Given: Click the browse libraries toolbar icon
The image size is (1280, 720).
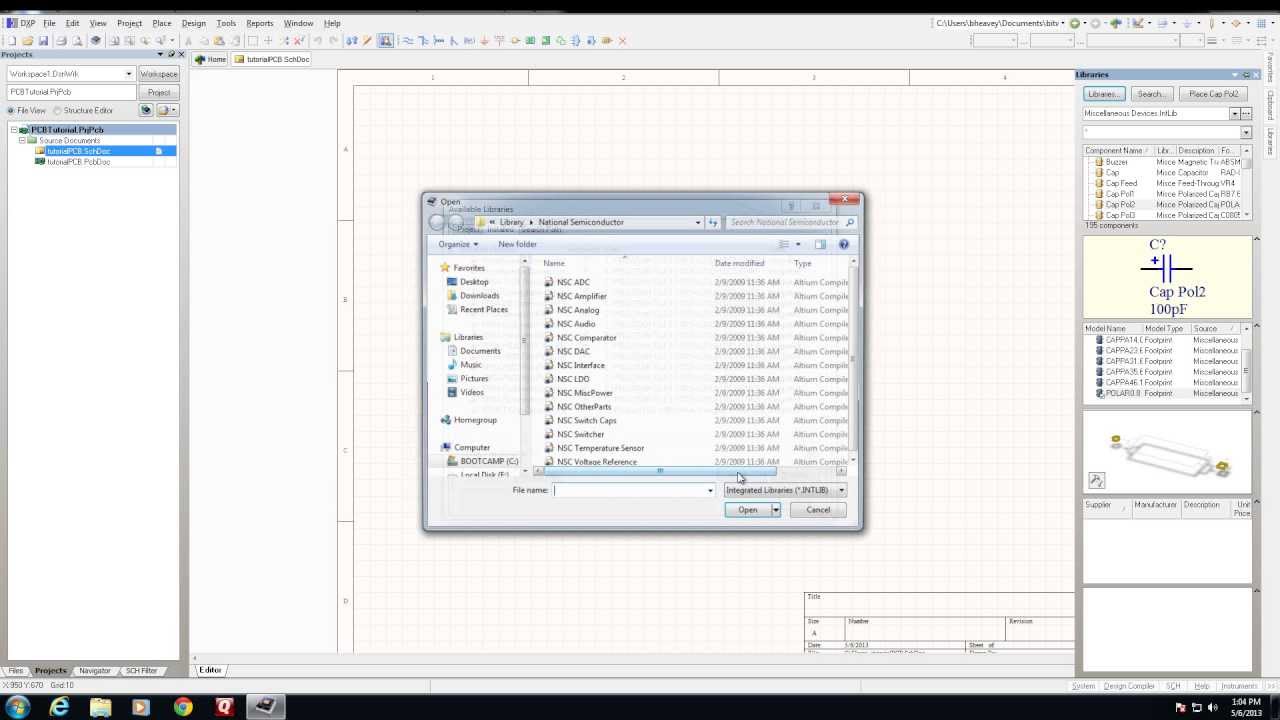Looking at the screenshot, I should [385, 41].
